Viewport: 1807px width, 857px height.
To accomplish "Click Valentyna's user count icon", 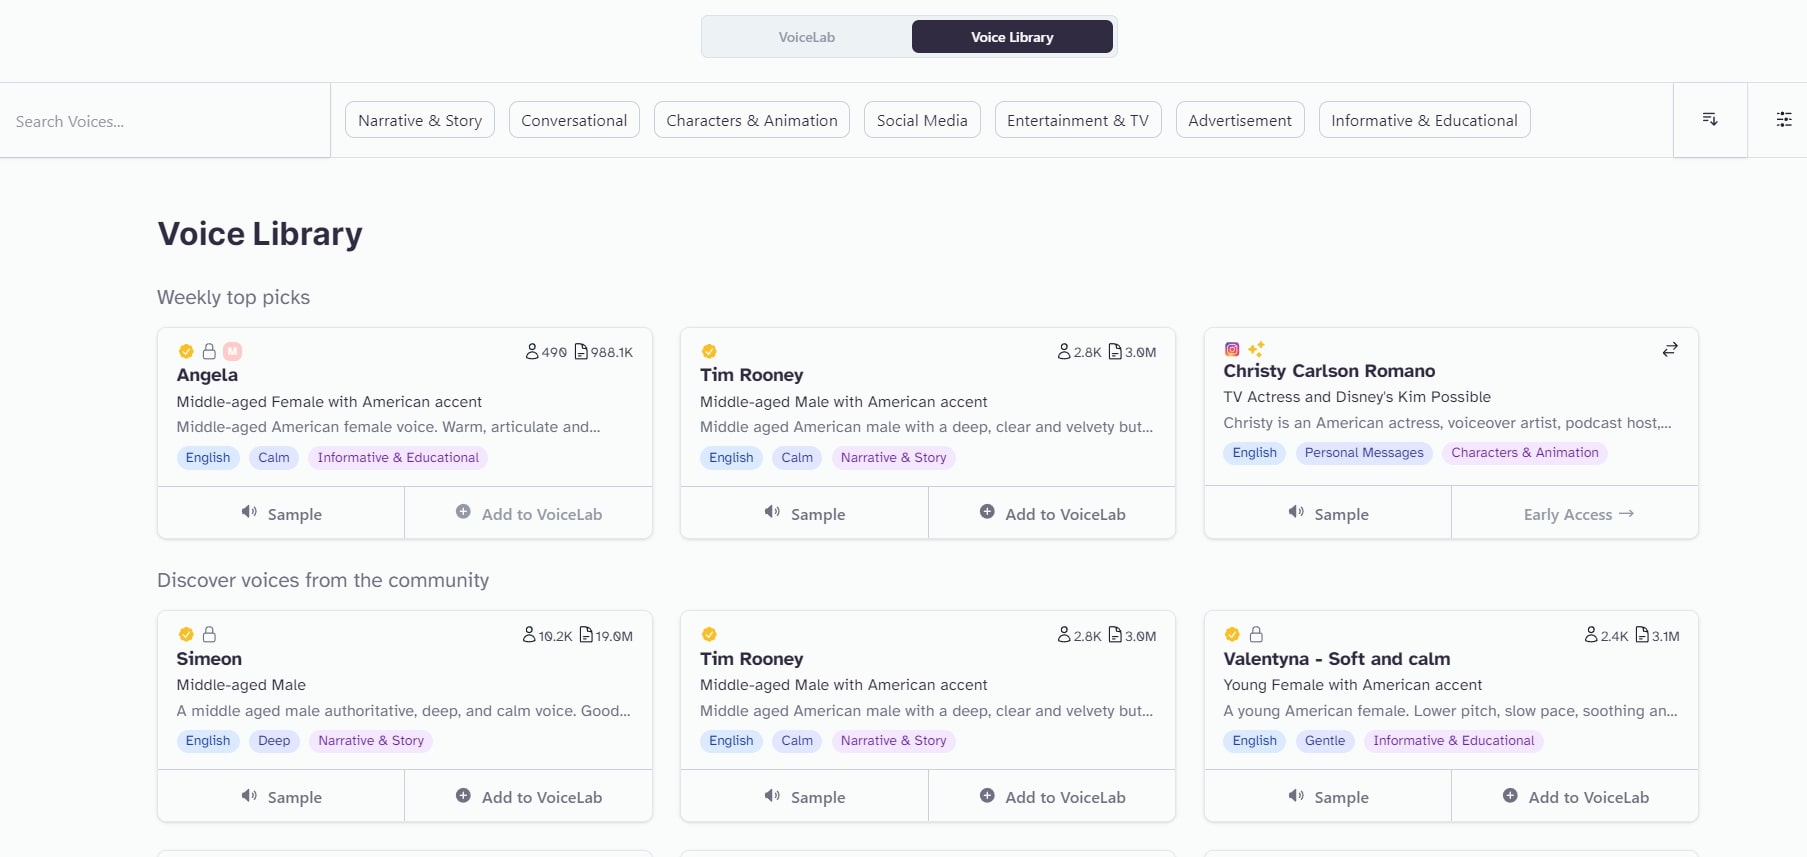I will click(x=1591, y=635).
